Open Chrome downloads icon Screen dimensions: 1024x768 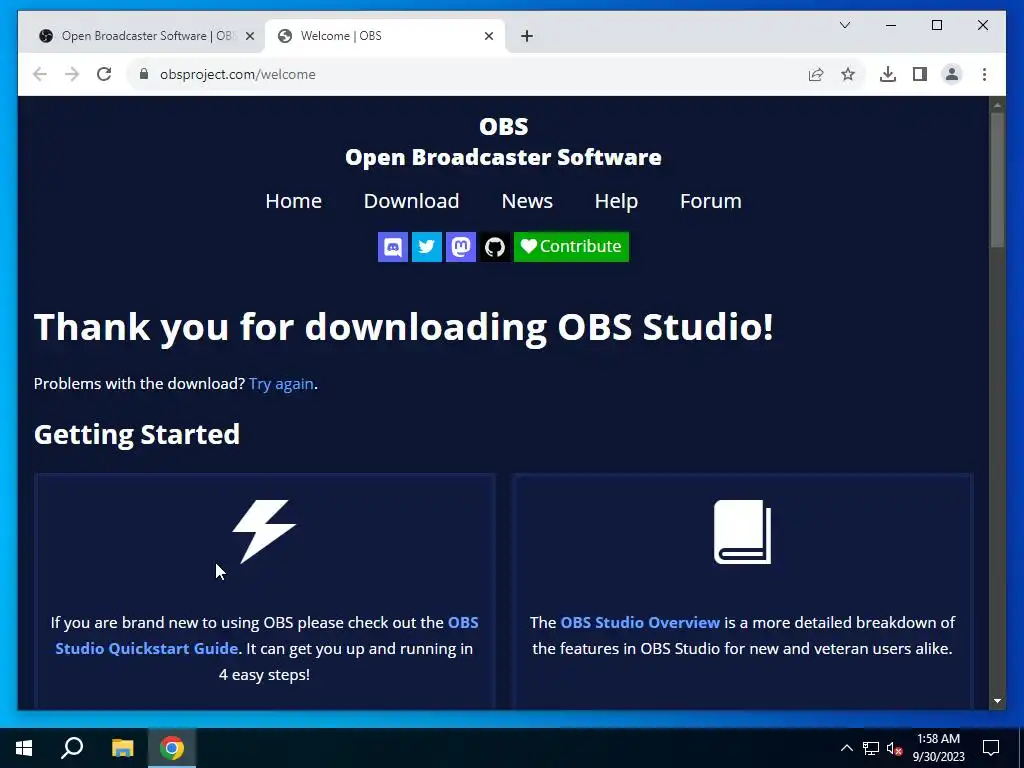pos(888,74)
